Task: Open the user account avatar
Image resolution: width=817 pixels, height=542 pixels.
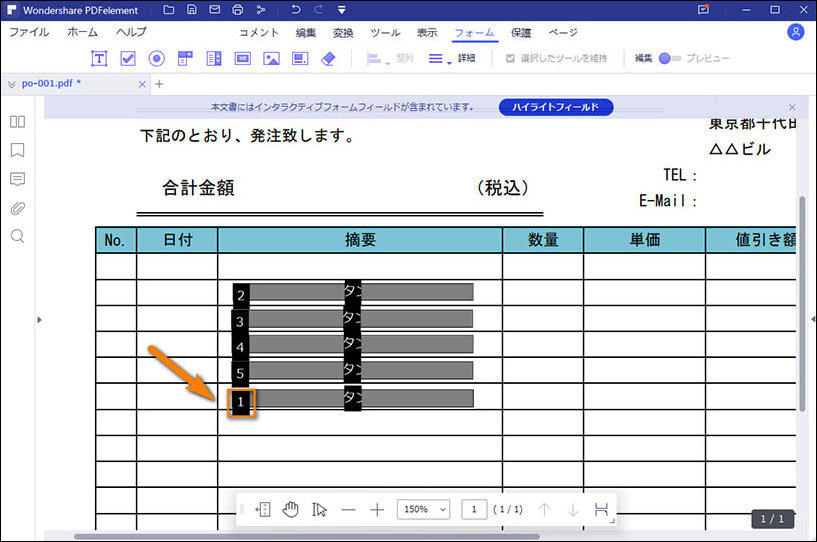Action: [x=795, y=32]
